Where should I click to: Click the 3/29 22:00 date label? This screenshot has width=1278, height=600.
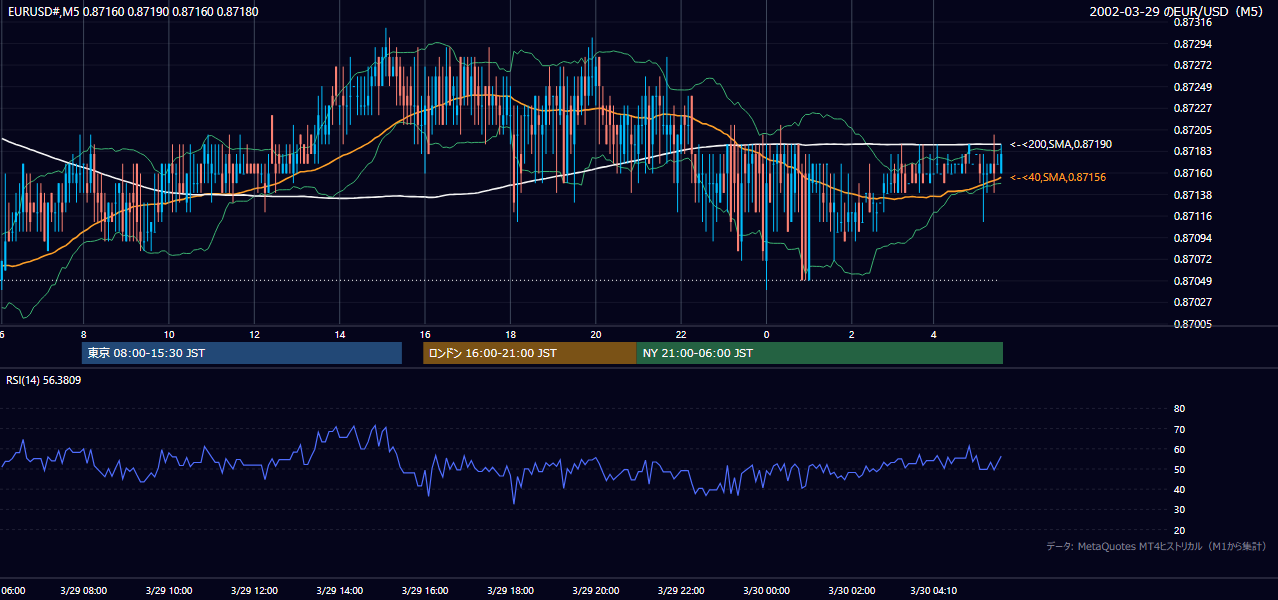tap(680, 590)
